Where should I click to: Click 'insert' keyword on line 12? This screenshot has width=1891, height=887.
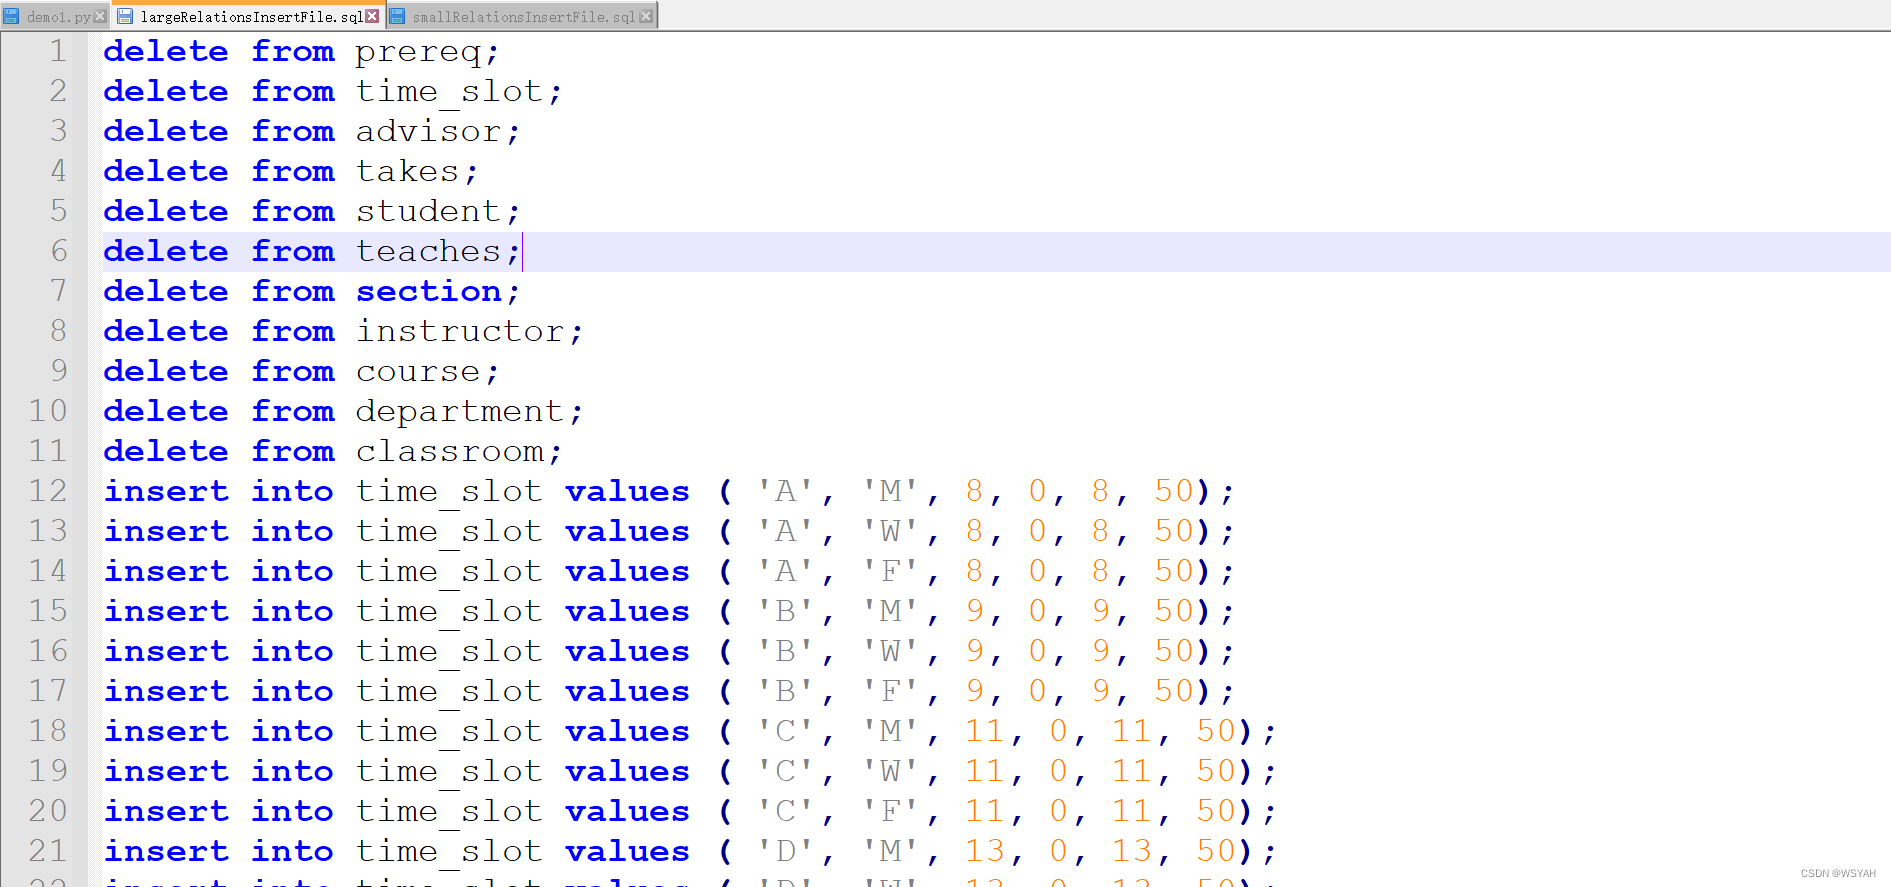click(x=166, y=491)
